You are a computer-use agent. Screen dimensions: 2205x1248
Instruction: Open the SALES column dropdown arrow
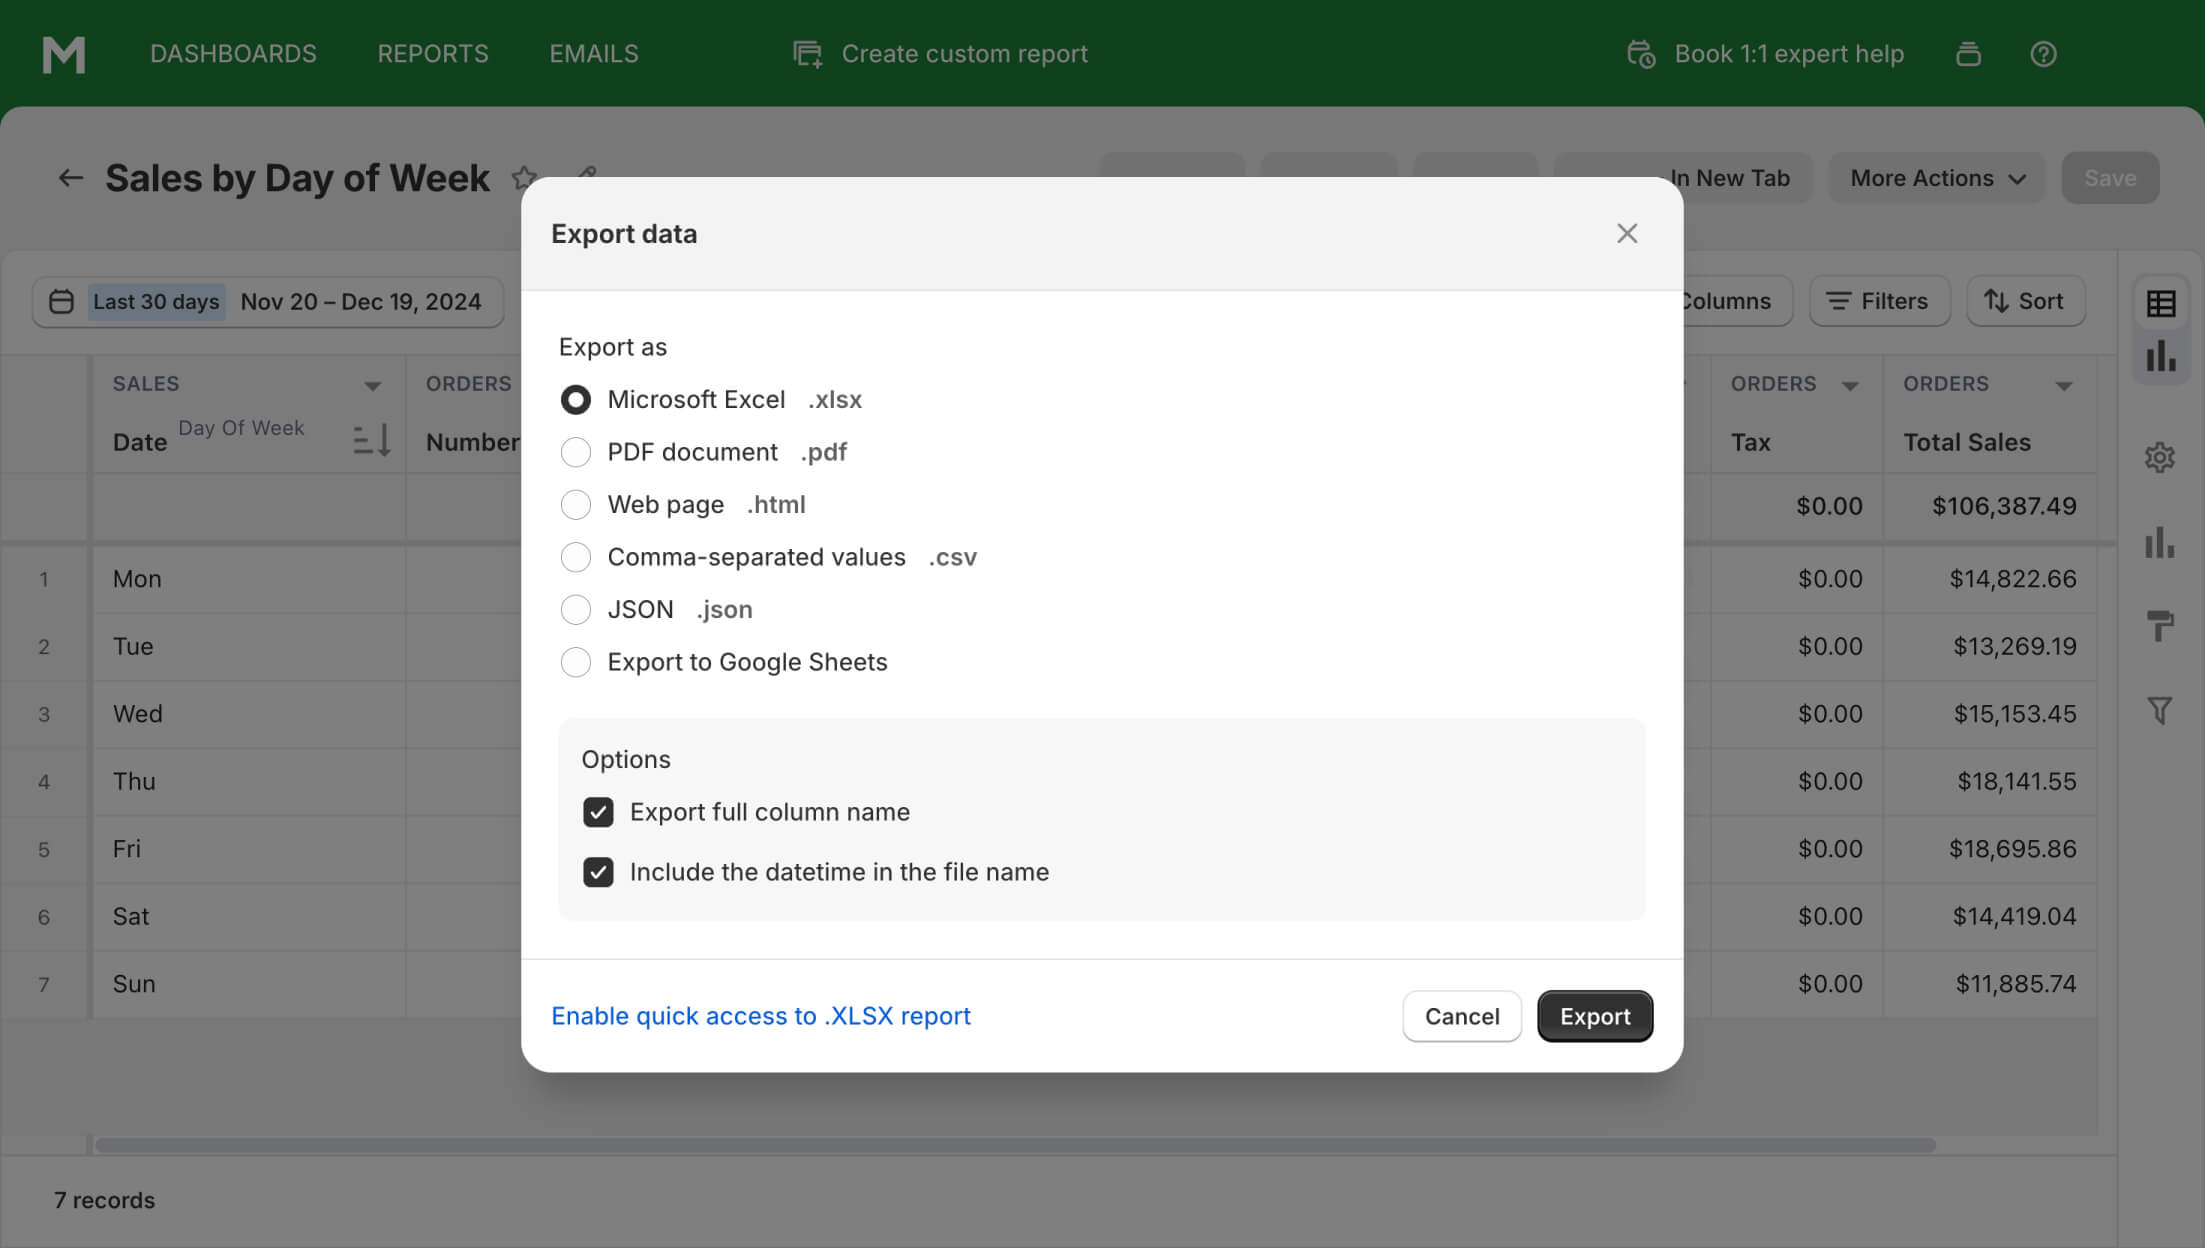point(373,384)
